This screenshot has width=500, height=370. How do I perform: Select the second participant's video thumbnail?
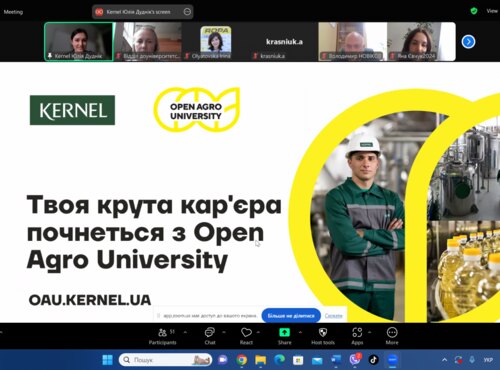point(148,42)
